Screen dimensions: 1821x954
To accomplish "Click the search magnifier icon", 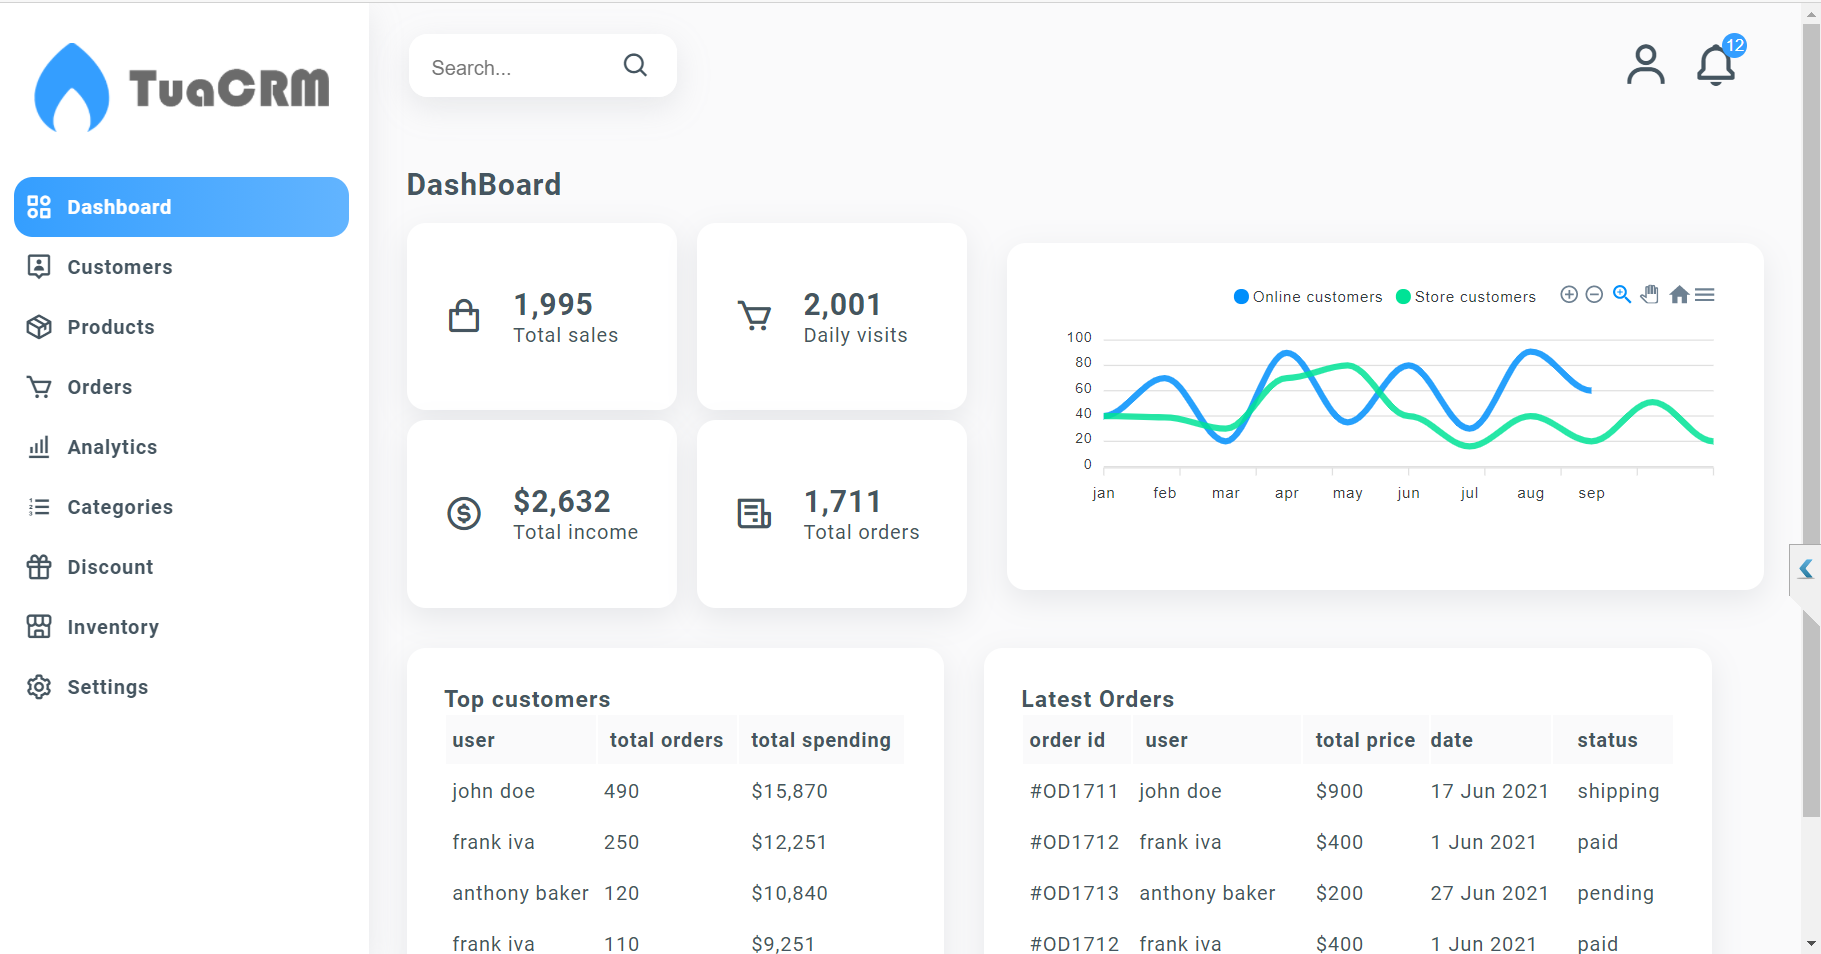I will [x=635, y=64].
